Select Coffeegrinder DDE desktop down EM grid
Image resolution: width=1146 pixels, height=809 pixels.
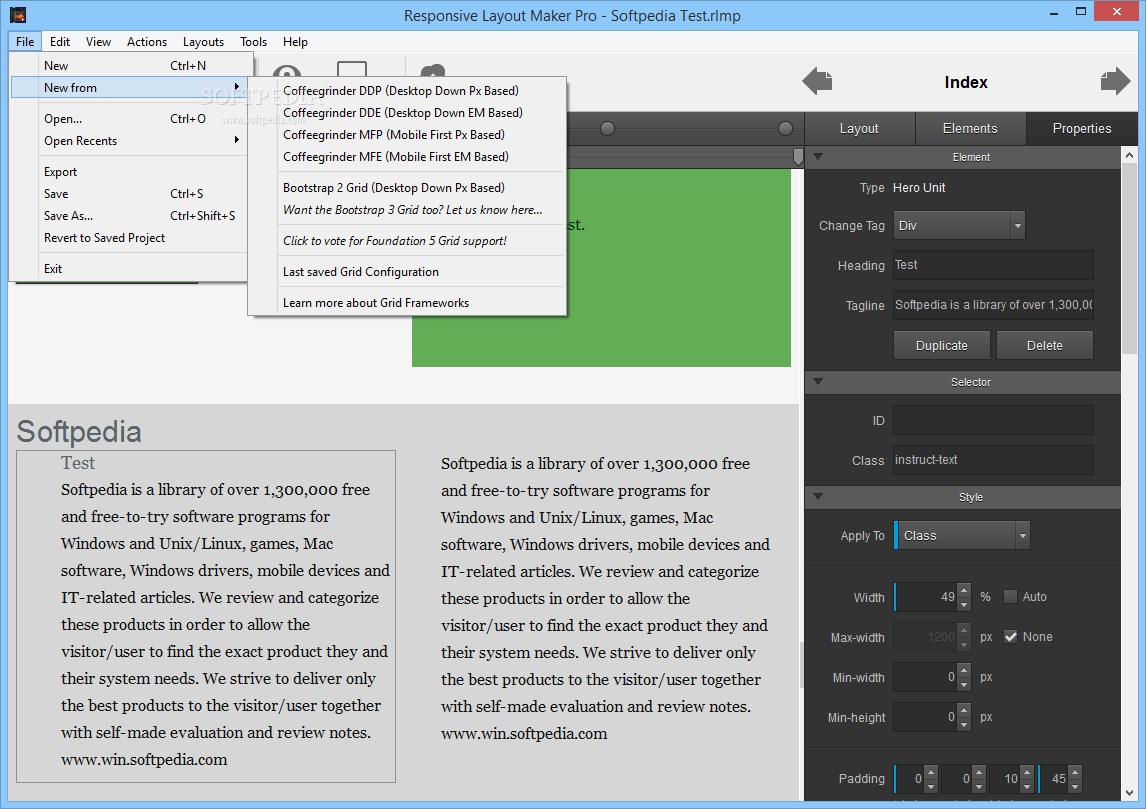coord(407,113)
